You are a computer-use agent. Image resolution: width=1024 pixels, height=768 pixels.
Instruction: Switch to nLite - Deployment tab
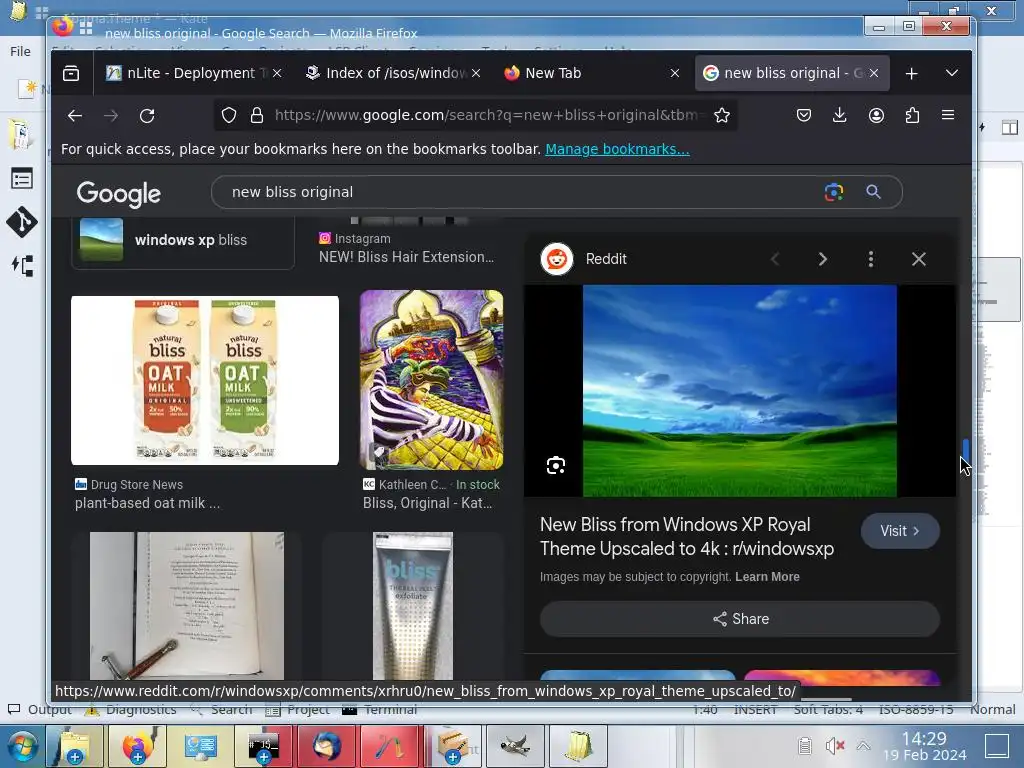194,73
